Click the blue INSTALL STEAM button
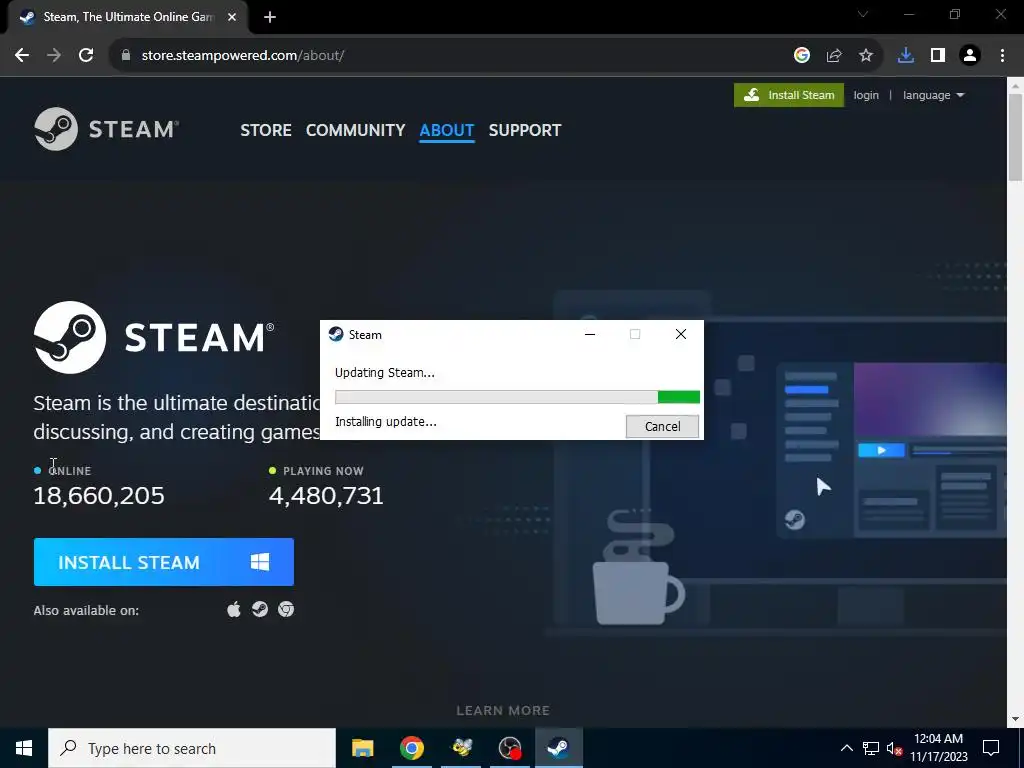 pyautogui.click(x=164, y=562)
